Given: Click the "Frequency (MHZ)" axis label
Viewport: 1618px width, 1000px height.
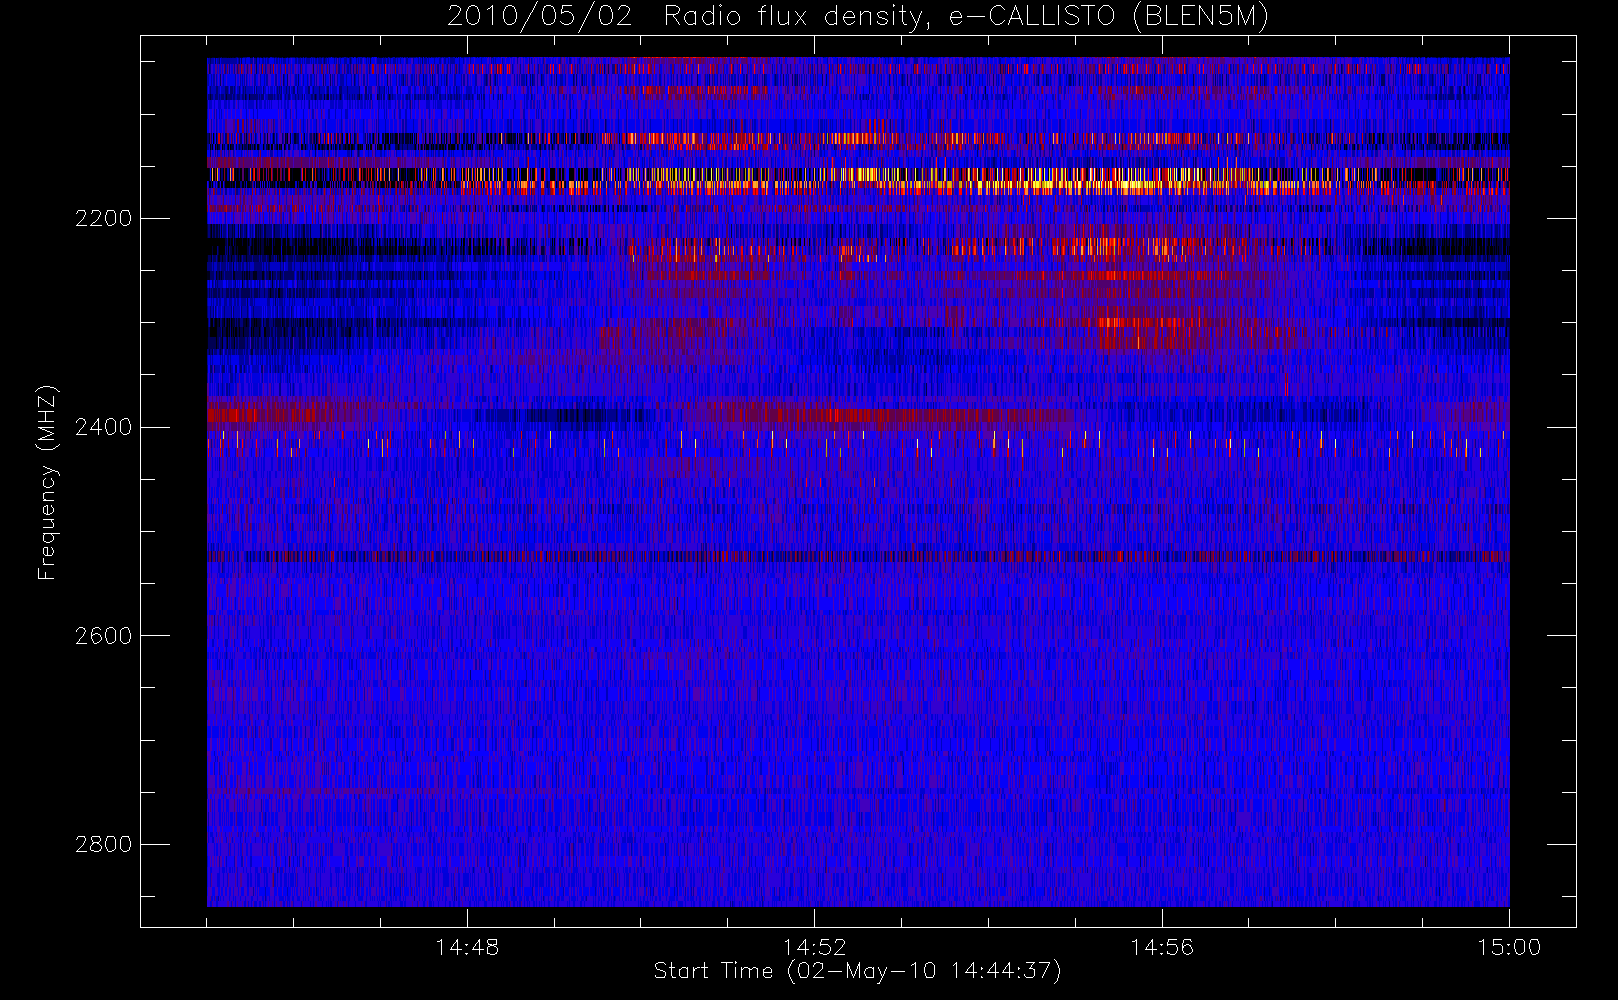Looking at the screenshot, I should coord(46,482).
